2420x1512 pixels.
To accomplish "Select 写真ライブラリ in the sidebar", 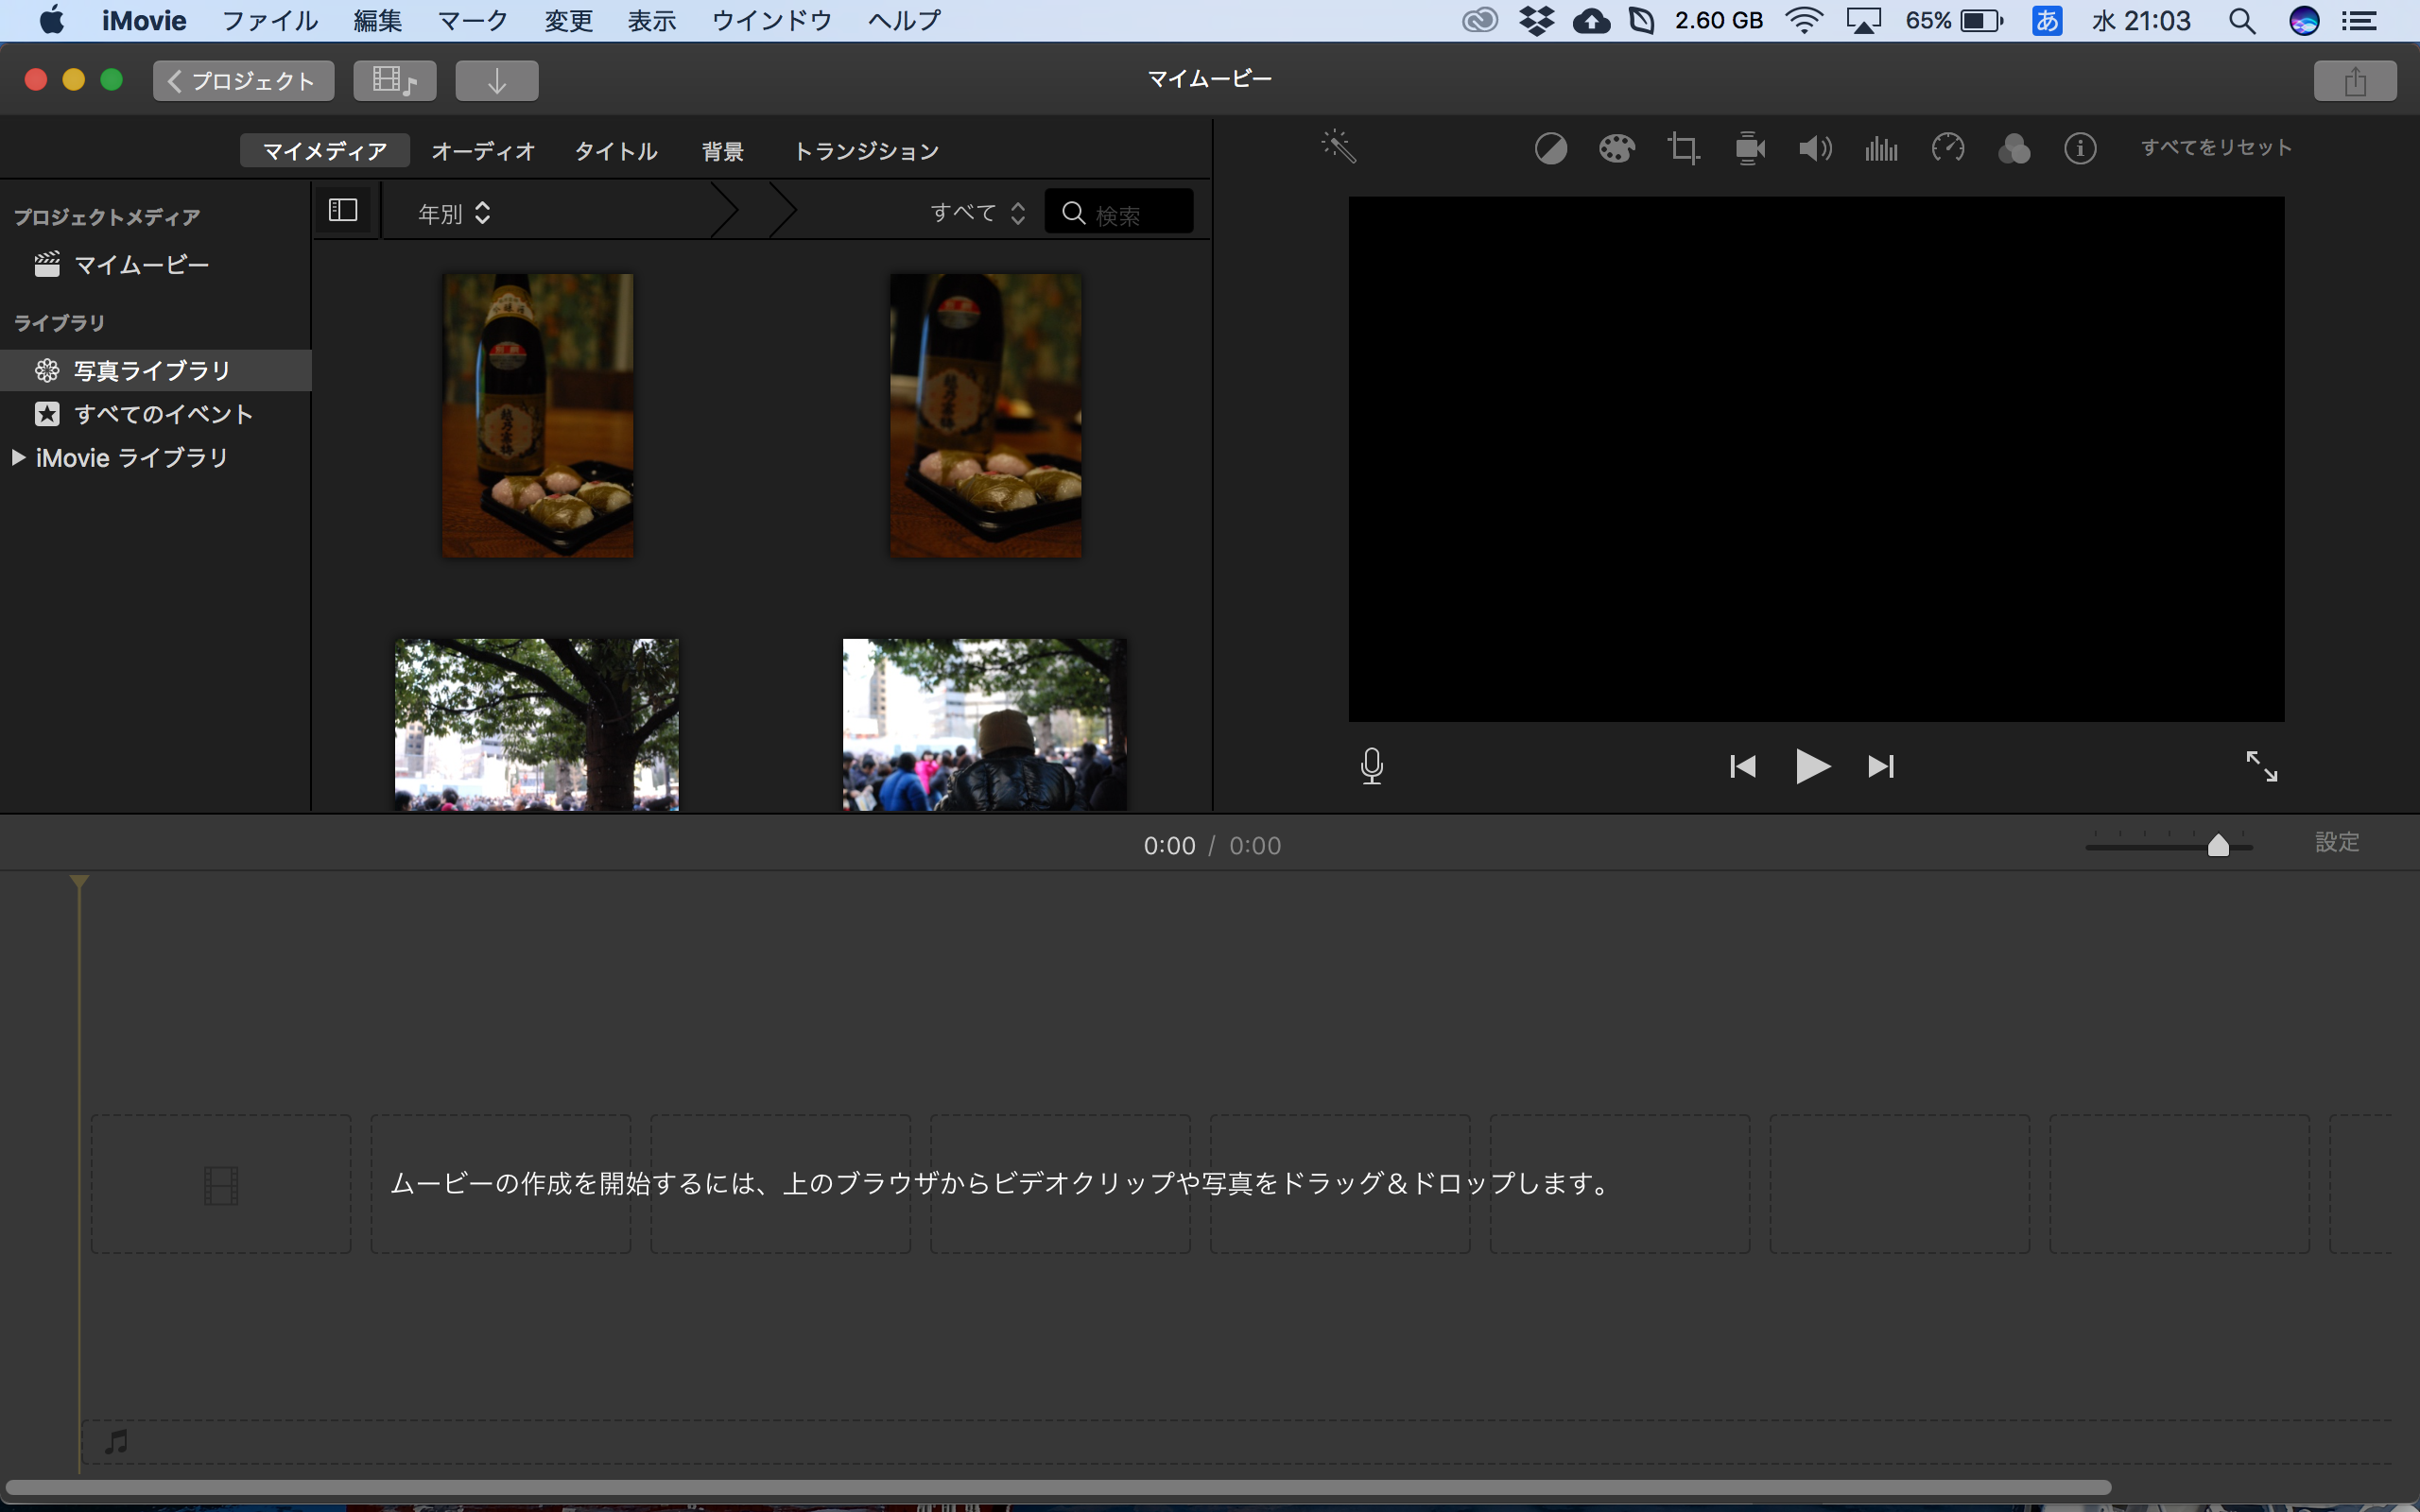I will (155, 371).
